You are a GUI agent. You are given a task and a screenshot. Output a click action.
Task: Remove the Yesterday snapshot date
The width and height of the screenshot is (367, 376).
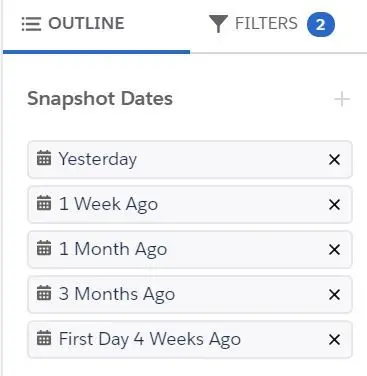[x=334, y=160]
